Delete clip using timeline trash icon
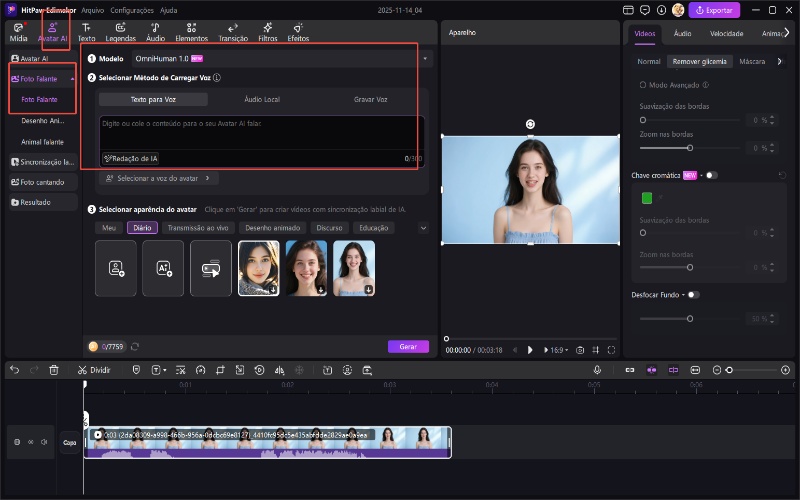 click(54, 369)
